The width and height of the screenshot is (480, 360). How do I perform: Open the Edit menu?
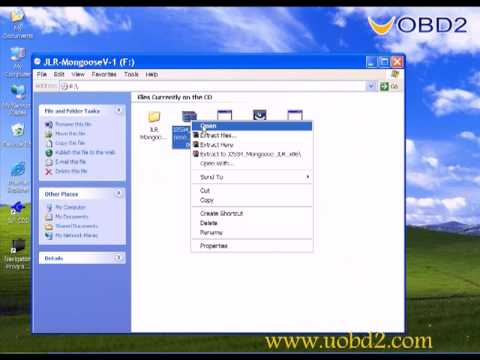[59, 74]
